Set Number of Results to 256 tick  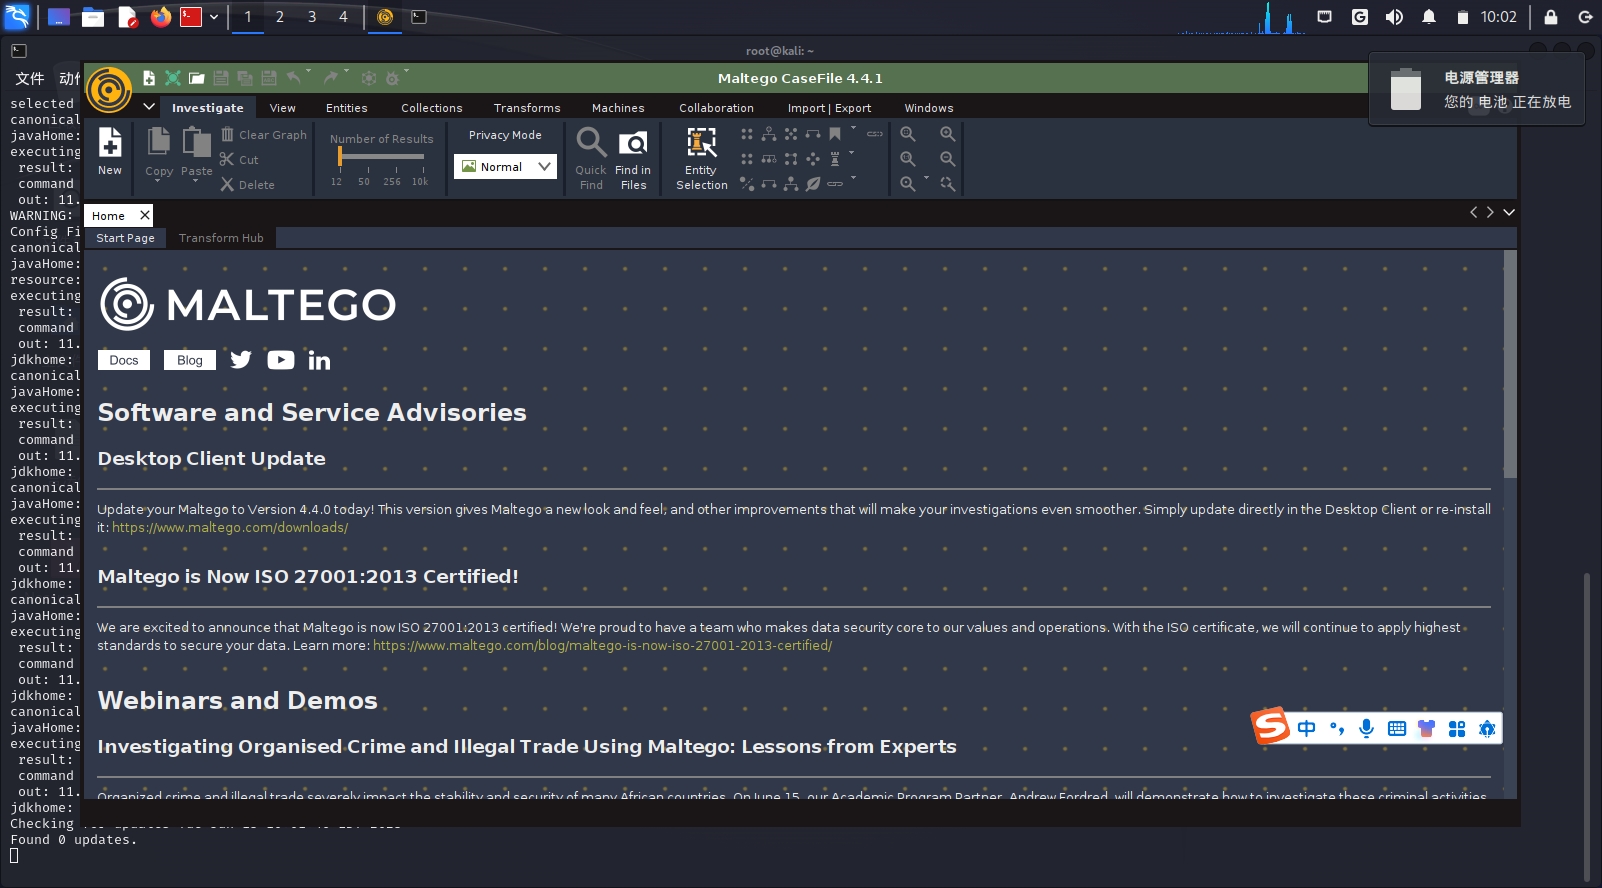pyautogui.click(x=392, y=181)
